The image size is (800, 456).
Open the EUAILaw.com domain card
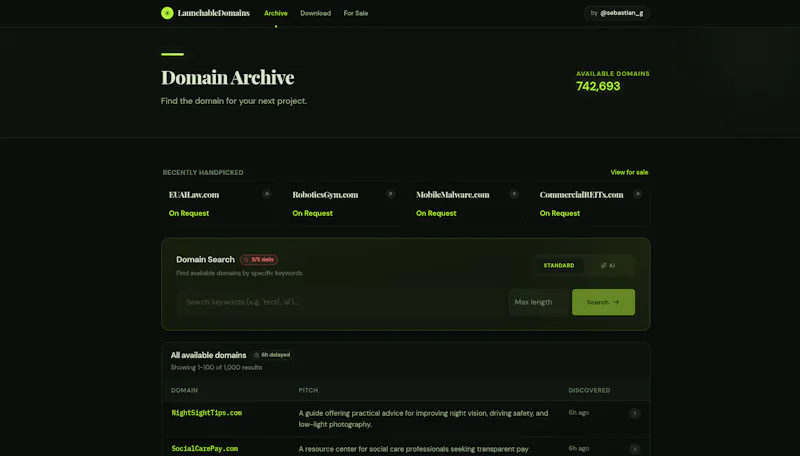click(220, 204)
